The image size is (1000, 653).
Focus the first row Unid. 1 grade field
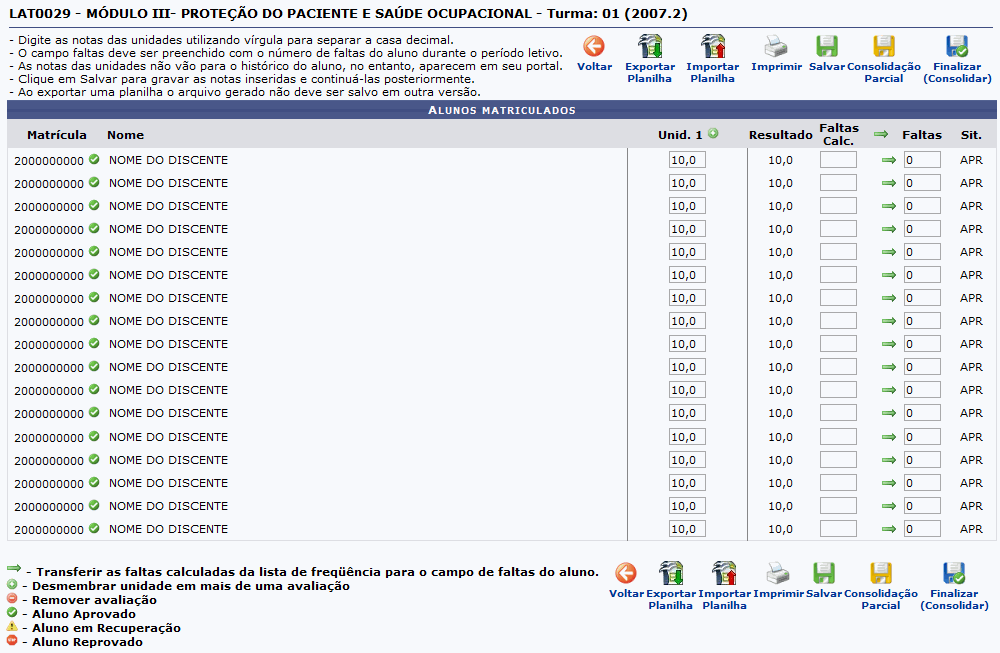[x=687, y=160]
